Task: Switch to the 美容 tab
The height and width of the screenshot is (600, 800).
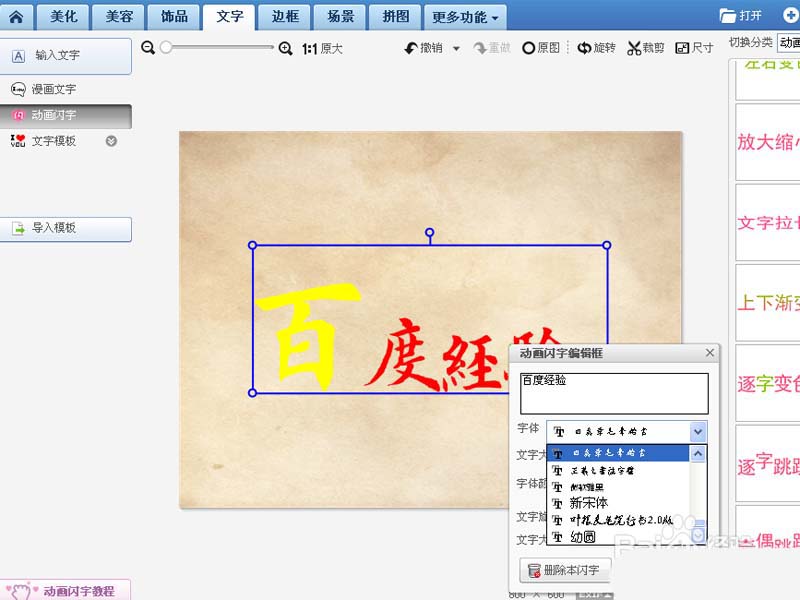Action: coord(119,17)
